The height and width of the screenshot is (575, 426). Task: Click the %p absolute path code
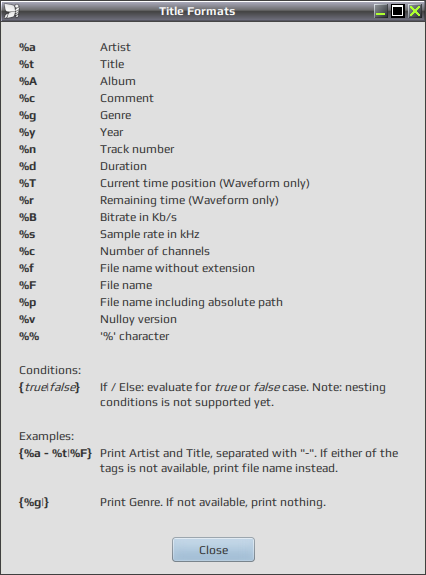pyautogui.click(x=27, y=303)
